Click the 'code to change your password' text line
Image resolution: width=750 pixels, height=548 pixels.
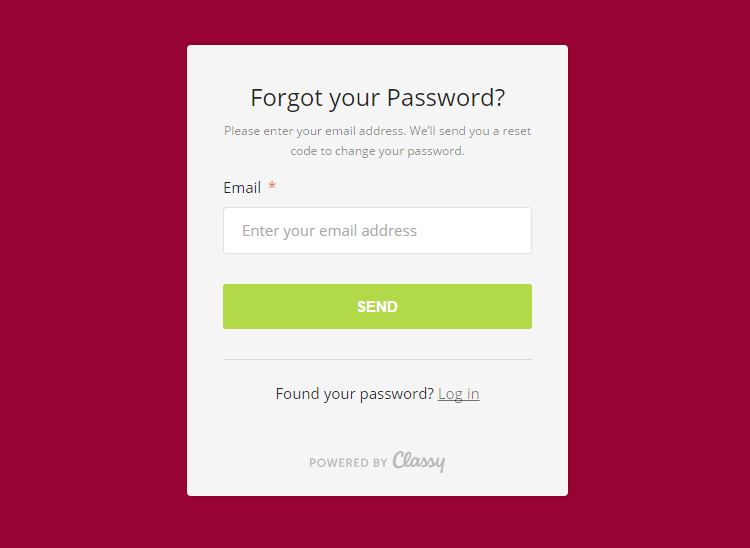click(377, 152)
